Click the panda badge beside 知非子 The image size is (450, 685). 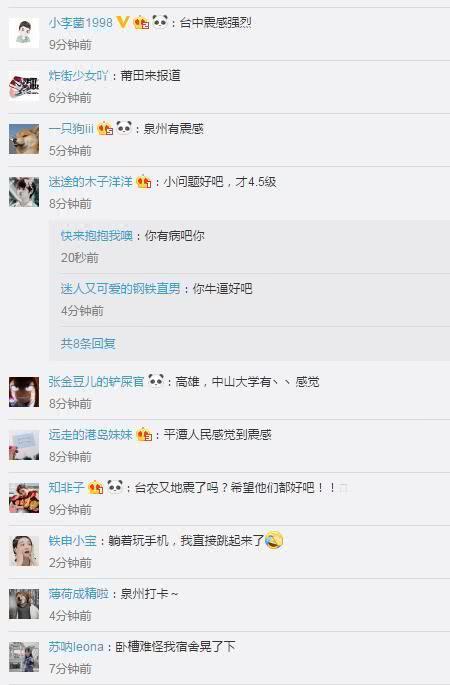pos(115,486)
